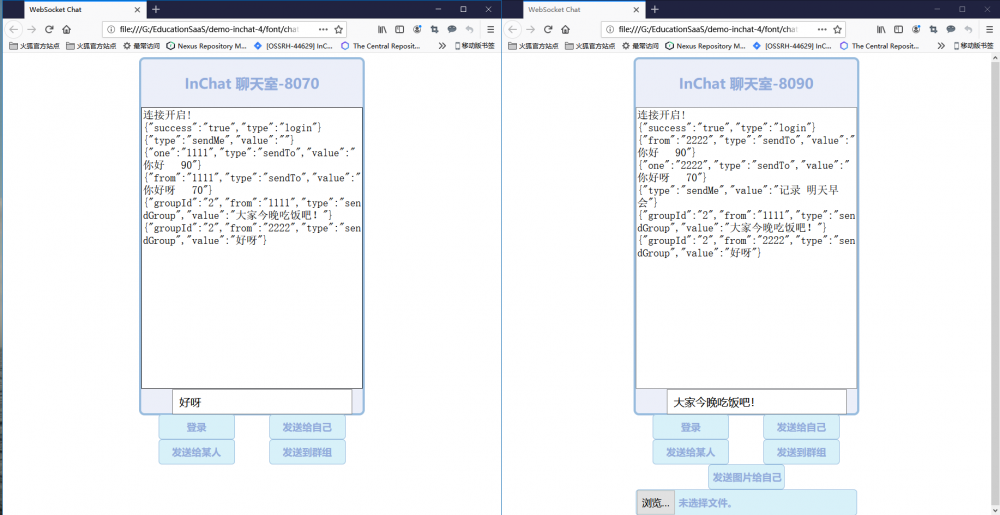Open 最常访问 bookmark in right window

click(x=640, y=46)
